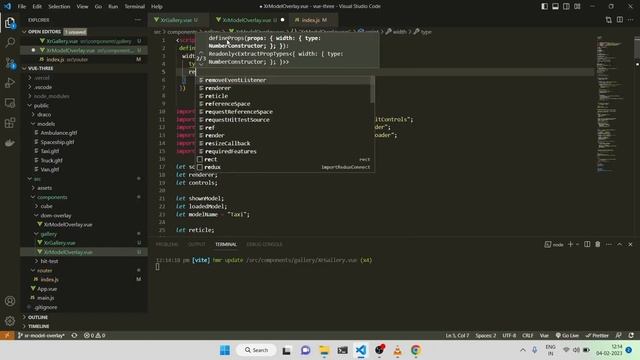Screen dimensions: 640x360
Task: Open the Run and Debug view
Action: point(10,82)
